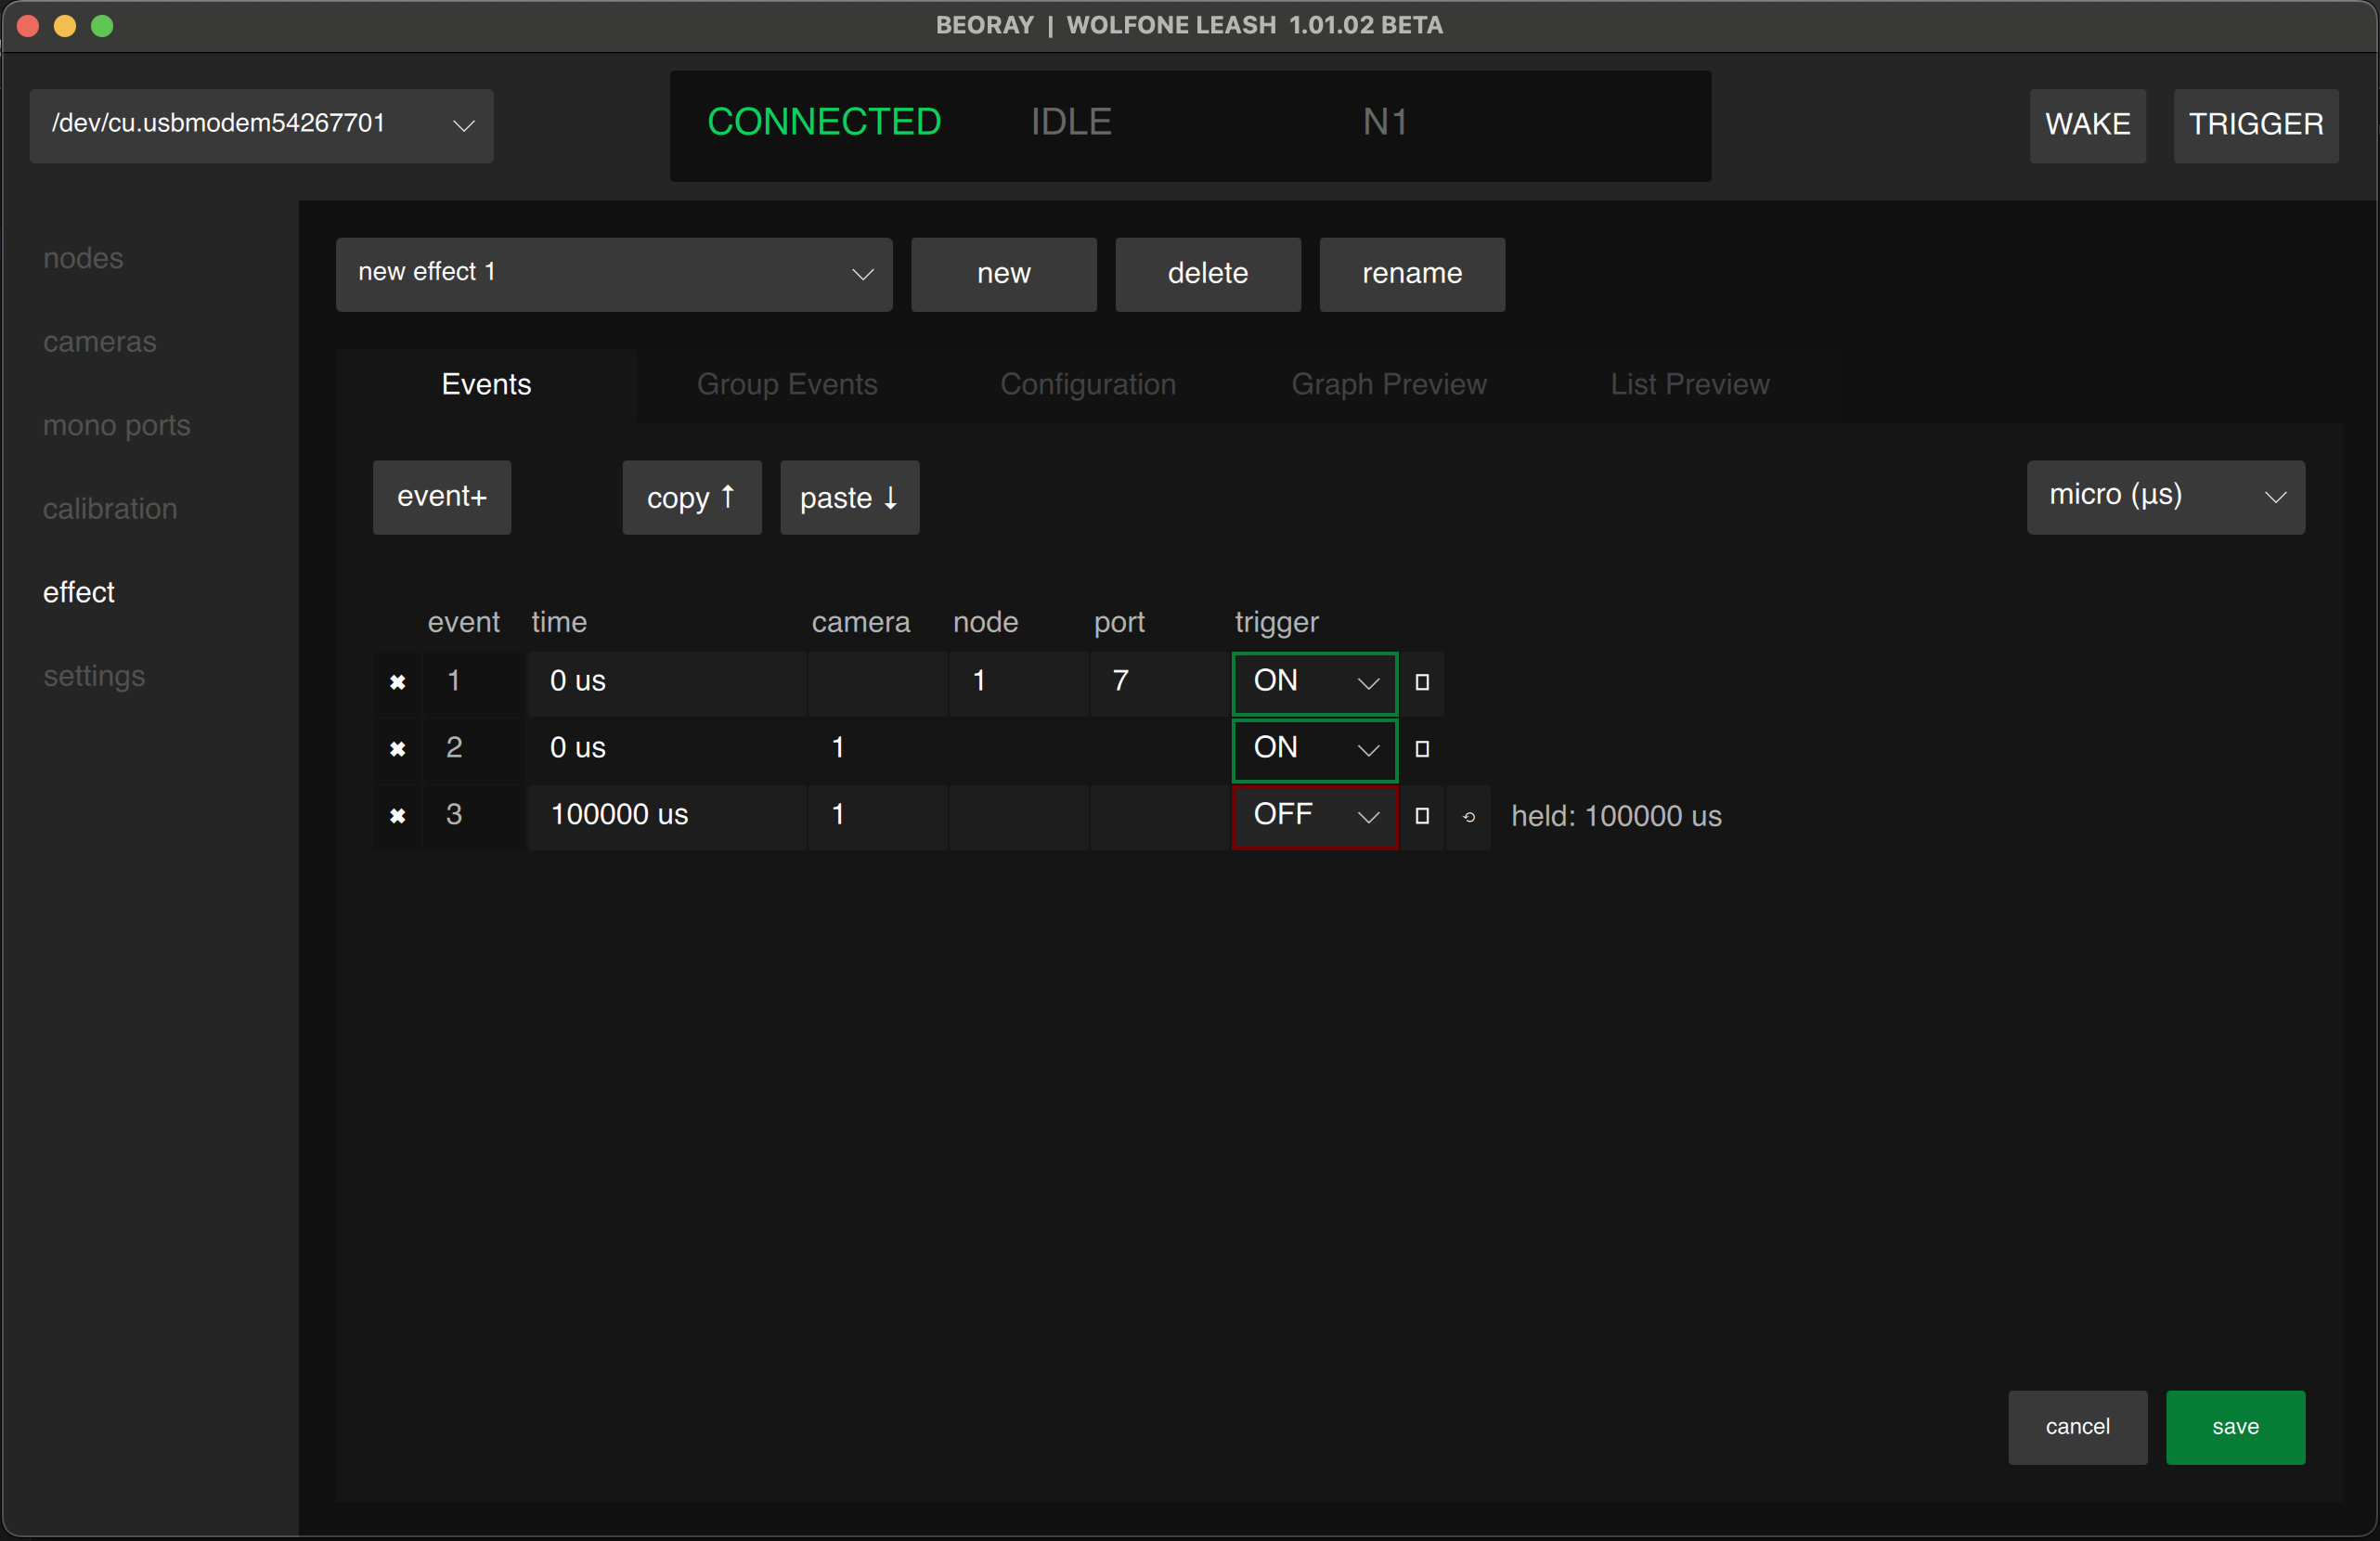Open the cameras section in the sidebar
This screenshot has width=2380, height=1541.
99,342
